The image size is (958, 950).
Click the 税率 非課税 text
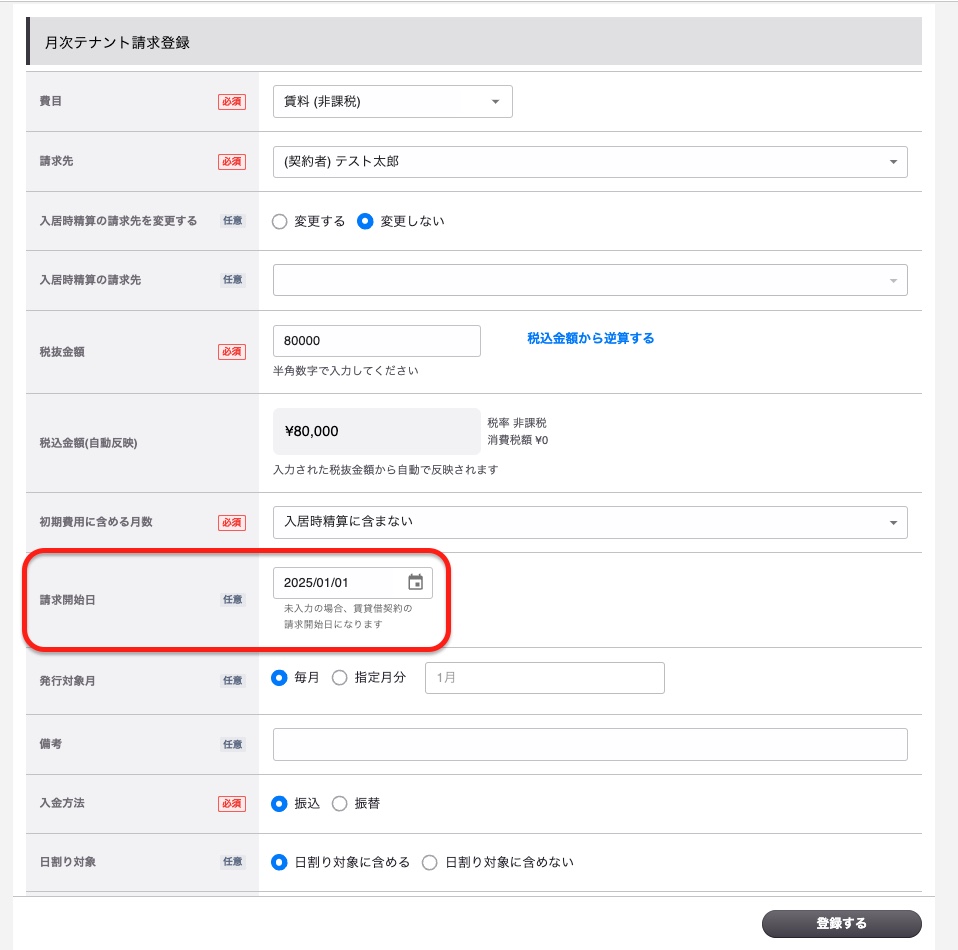tap(517, 423)
